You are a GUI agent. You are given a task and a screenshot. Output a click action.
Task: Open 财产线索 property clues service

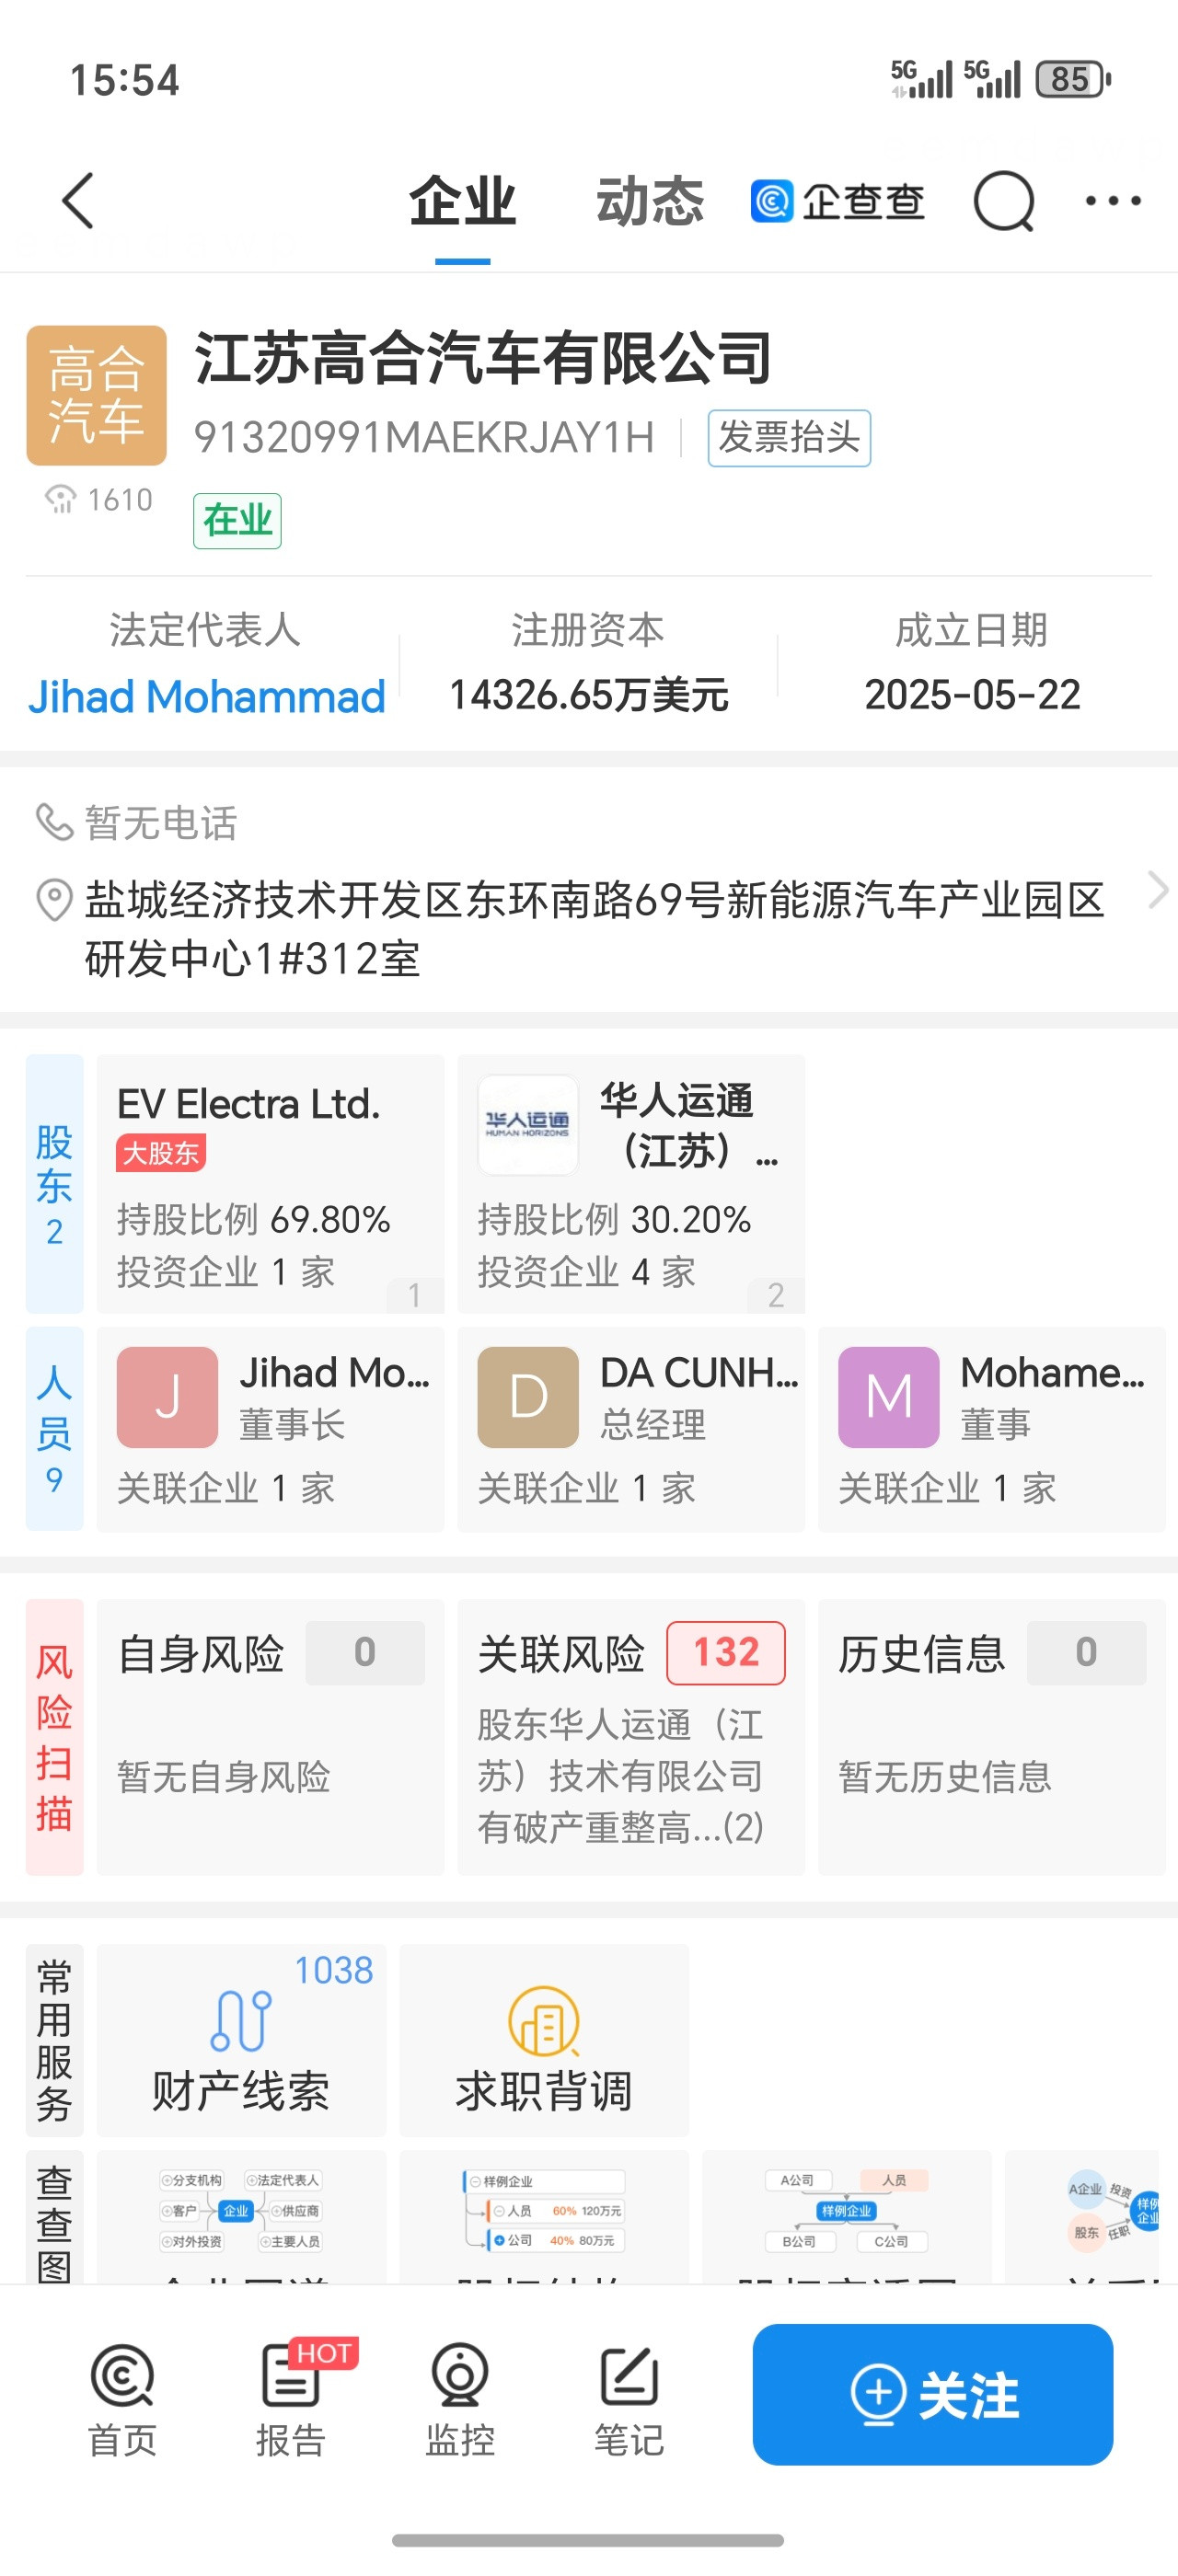coord(241,2040)
